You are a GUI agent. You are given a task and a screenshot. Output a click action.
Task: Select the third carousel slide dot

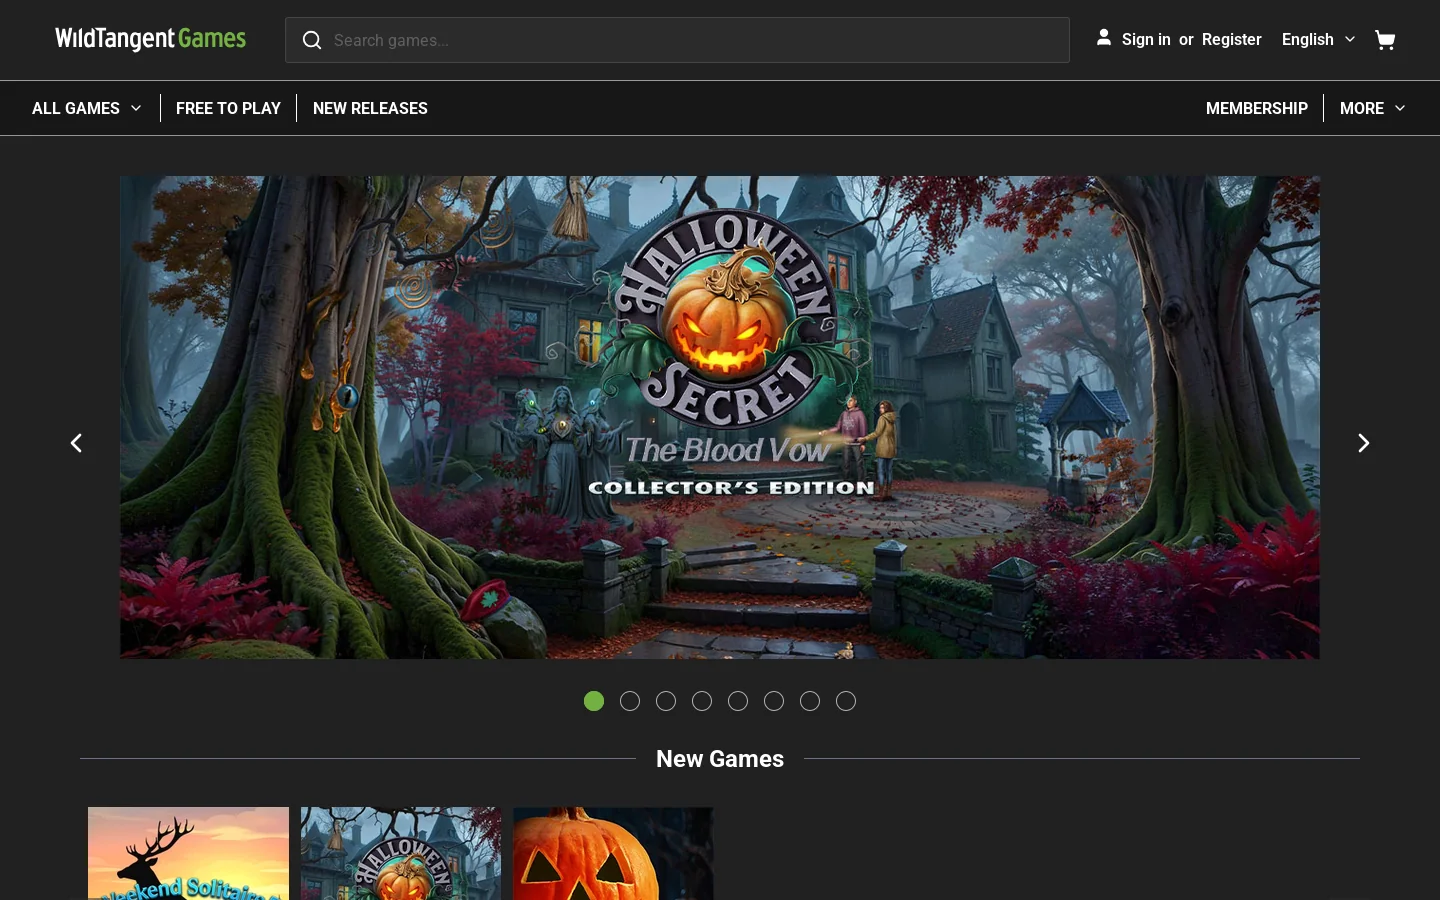[666, 701]
